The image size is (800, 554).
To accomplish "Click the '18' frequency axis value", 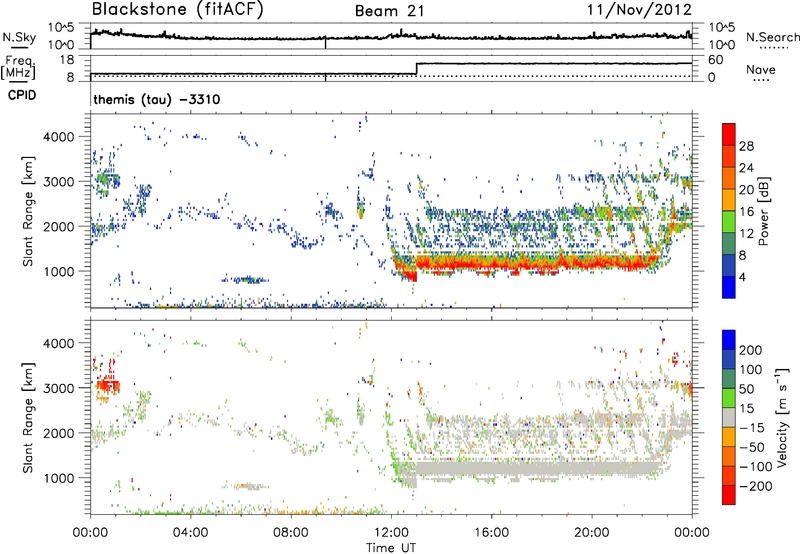I will coord(67,60).
